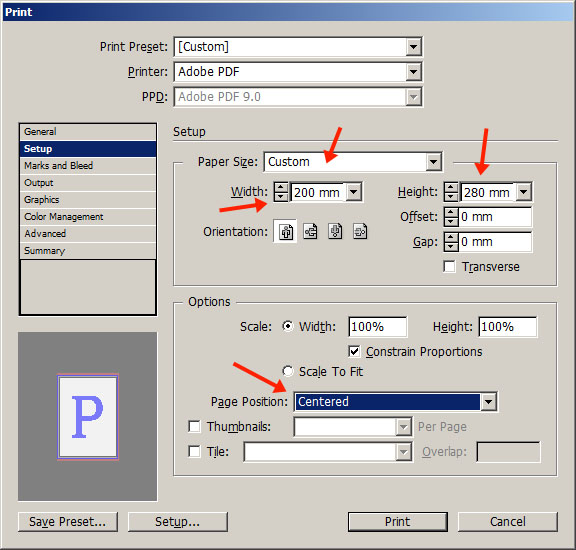Uncheck Constrain Proportions
The height and width of the screenshot is (550, 576).
[x=354, y=352]
